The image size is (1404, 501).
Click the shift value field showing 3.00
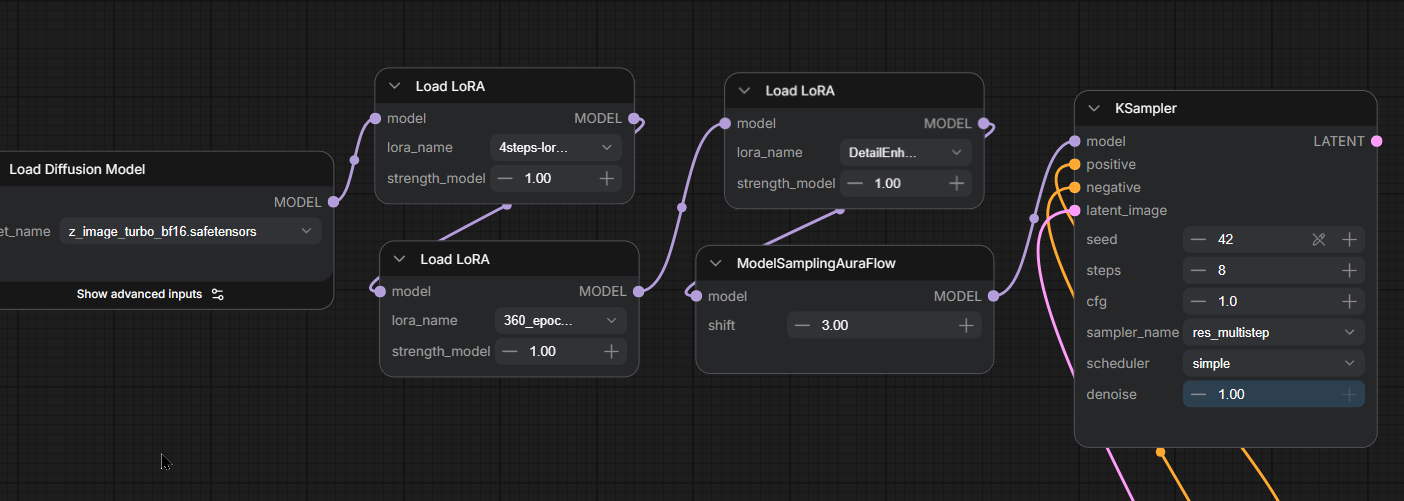pyautogui.click(x=884, y=325)
